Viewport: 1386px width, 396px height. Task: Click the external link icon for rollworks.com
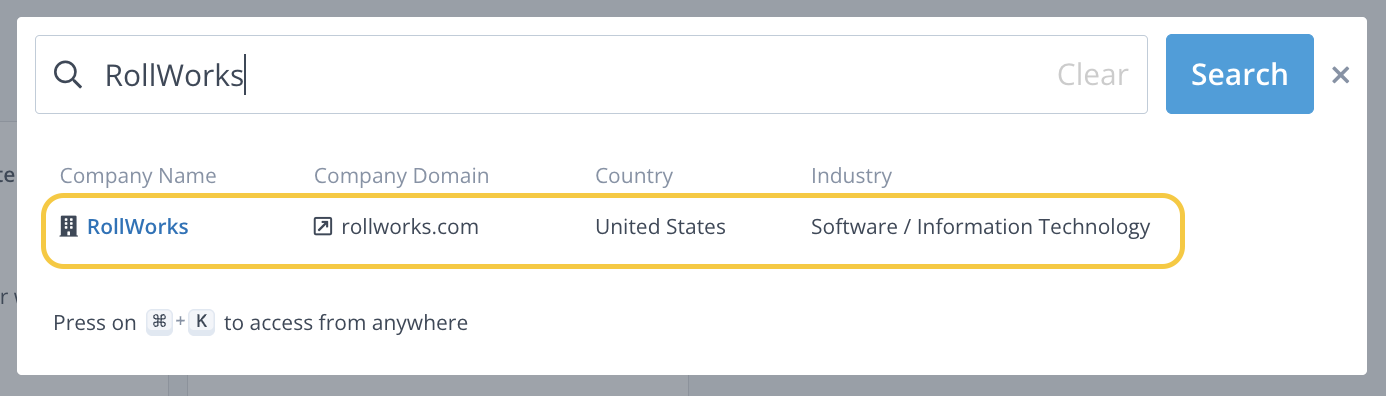point(323,227)
